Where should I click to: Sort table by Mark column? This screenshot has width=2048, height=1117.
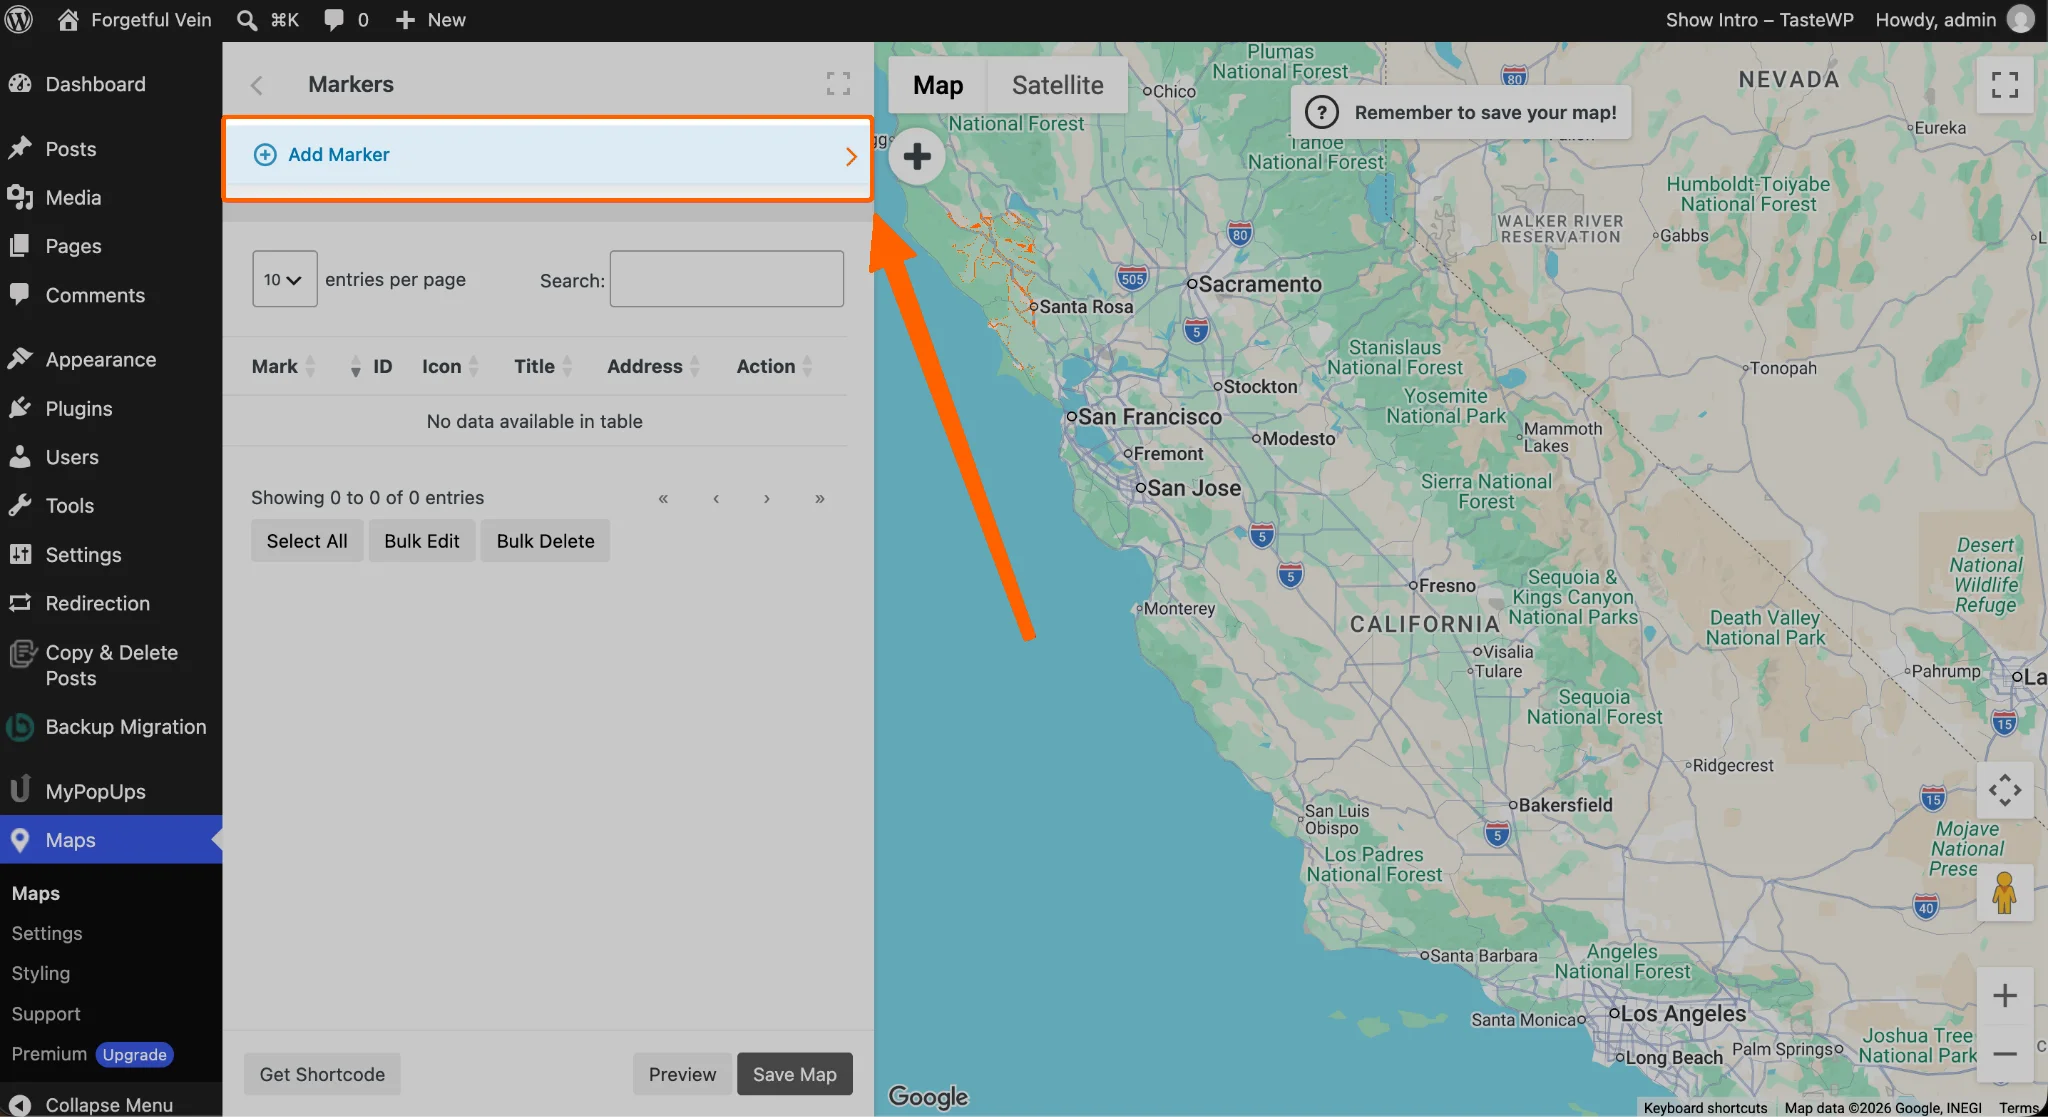[284, 366]
